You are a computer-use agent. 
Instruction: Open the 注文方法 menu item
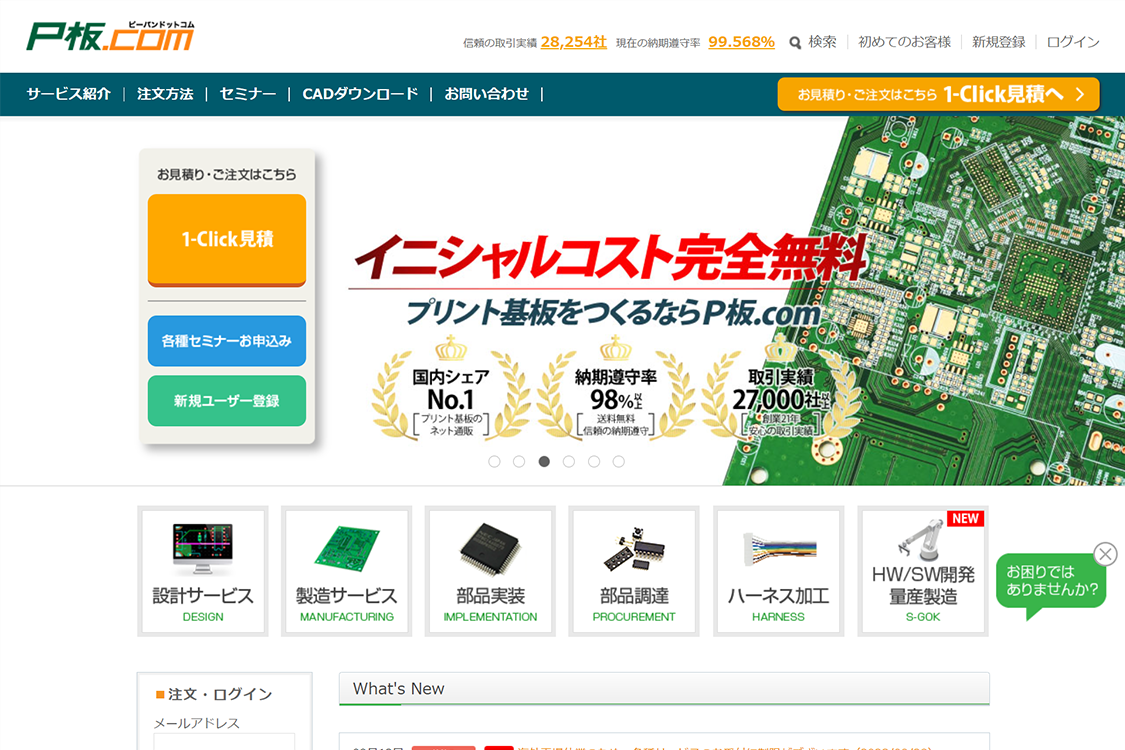(x=165, y=94)
